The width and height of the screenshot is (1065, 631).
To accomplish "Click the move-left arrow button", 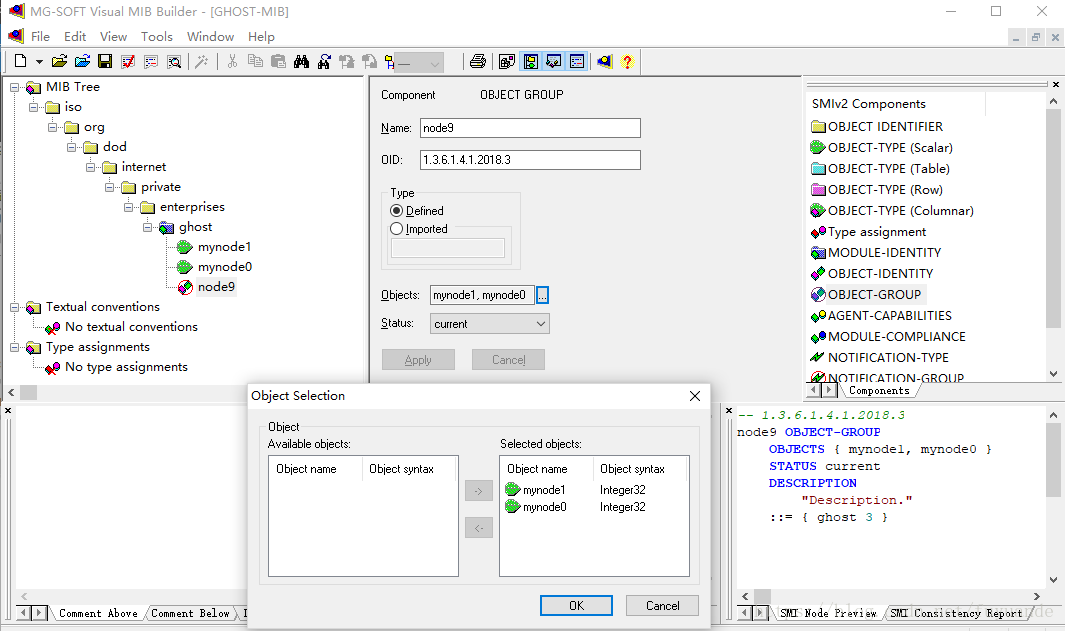I will click(479, 528).
